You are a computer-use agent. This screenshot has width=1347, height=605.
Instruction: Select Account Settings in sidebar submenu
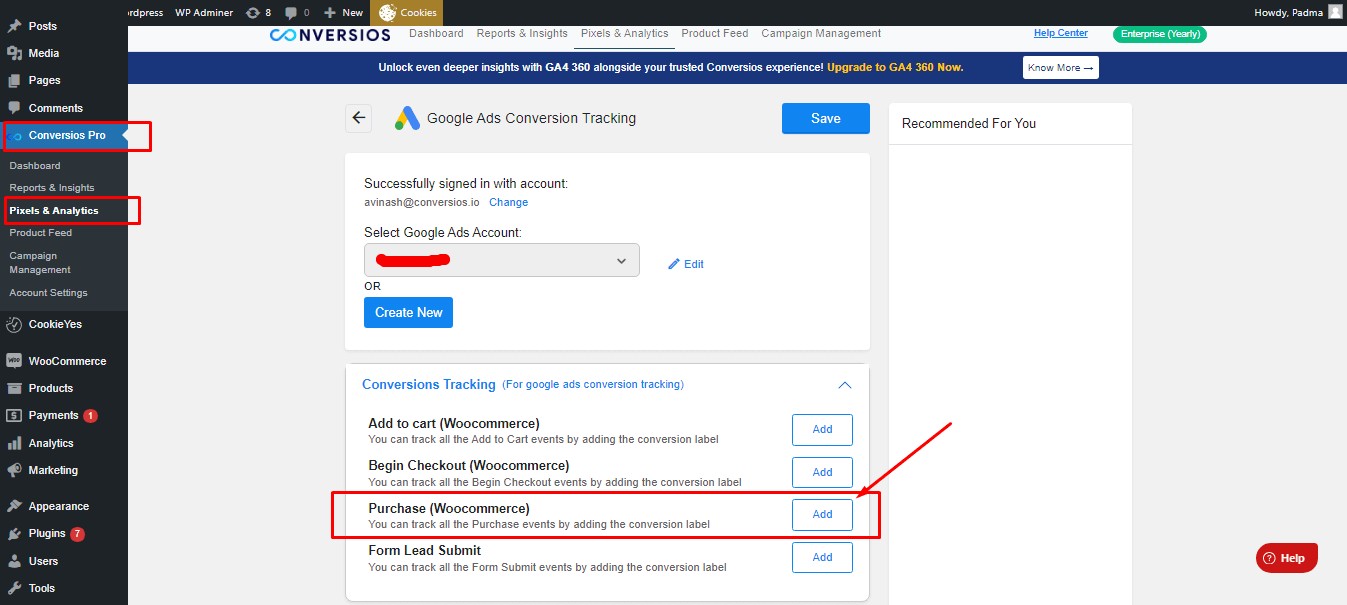point(48,293)
